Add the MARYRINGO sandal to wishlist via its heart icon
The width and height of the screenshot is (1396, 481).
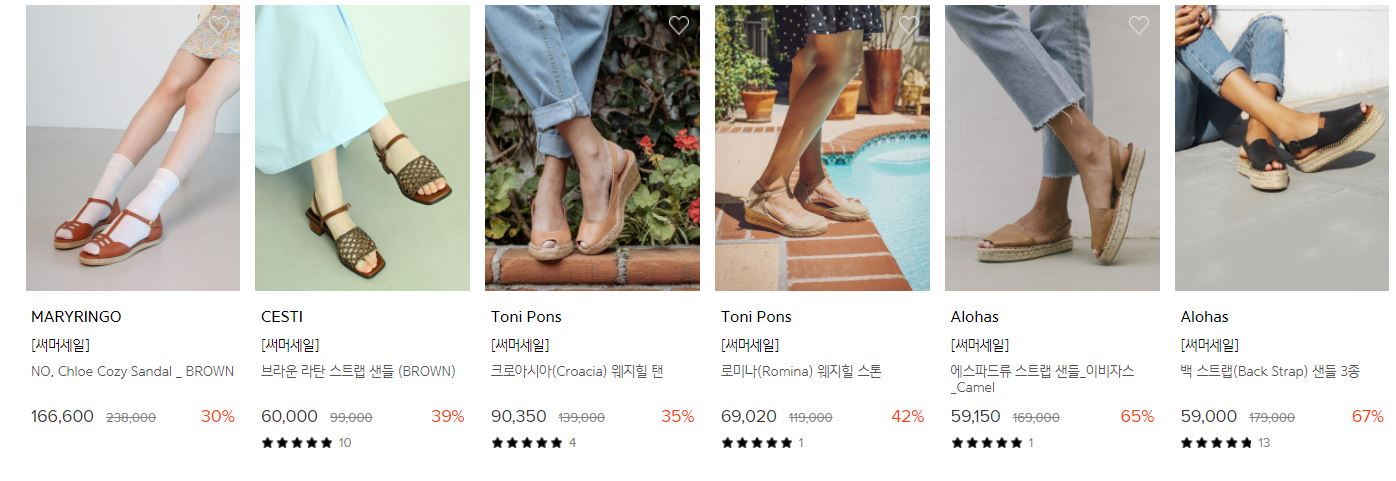point(219,25)
